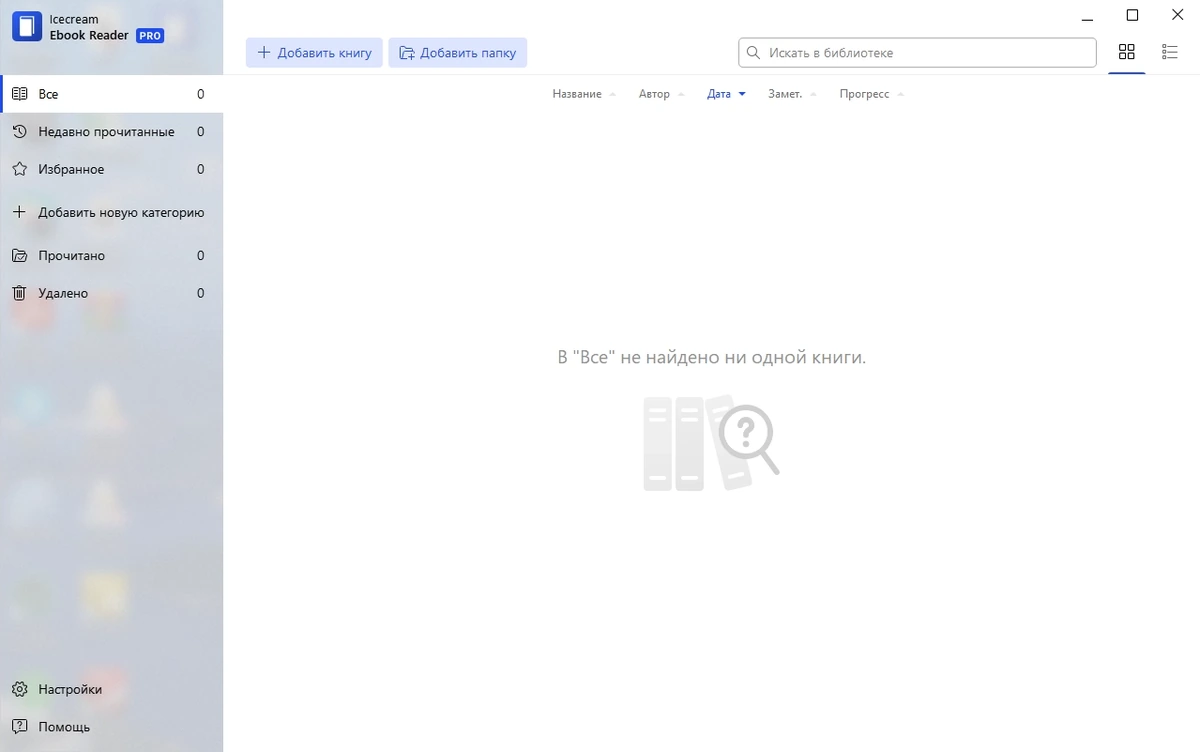This screenshot has height=752, width=1200.
Task: Click the magnifier icon in the search box
Action: click(754, 52)
